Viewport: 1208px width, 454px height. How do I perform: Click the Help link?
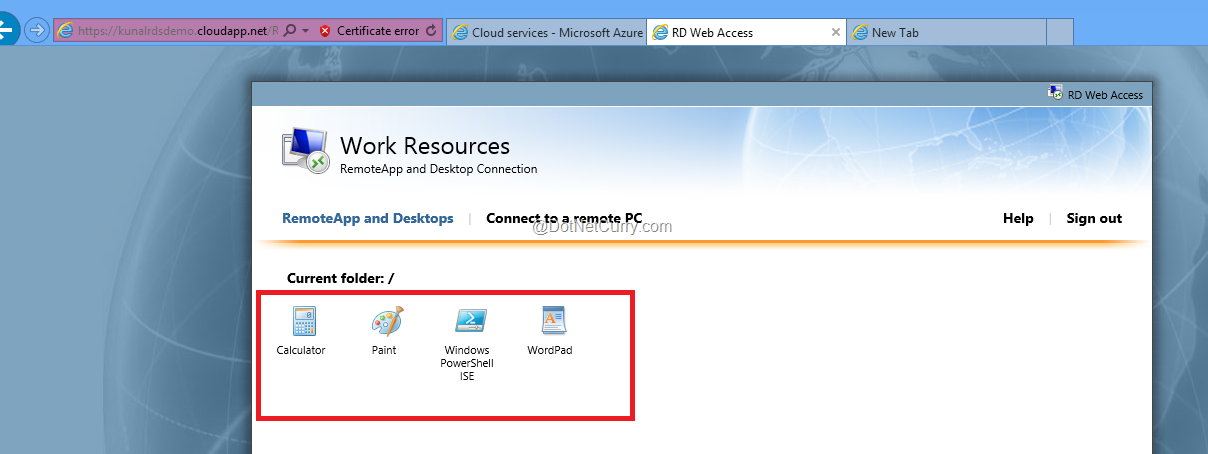[1018, 218]
